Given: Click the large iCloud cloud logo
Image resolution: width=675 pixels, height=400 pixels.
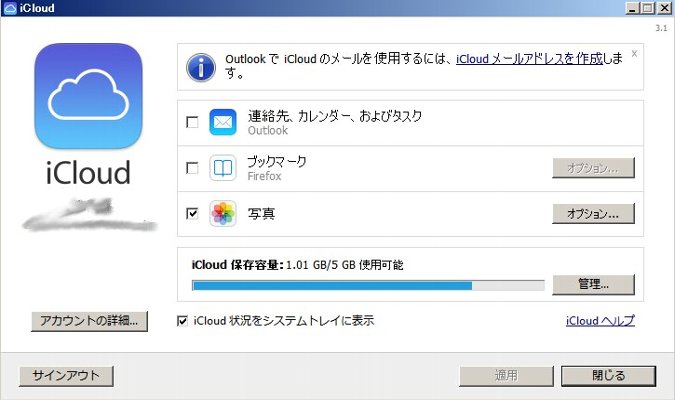Looking at the screenshot, I should click(88, 96).
